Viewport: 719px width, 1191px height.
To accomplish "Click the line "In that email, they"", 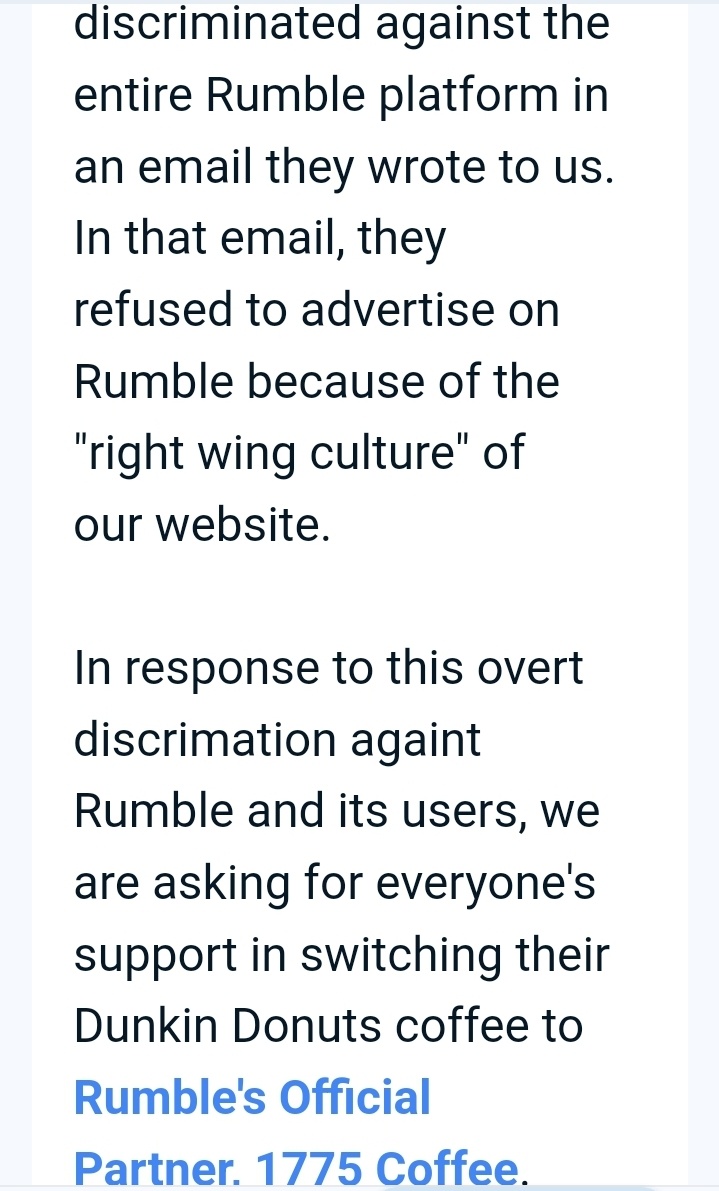I will tap(260, 240).
